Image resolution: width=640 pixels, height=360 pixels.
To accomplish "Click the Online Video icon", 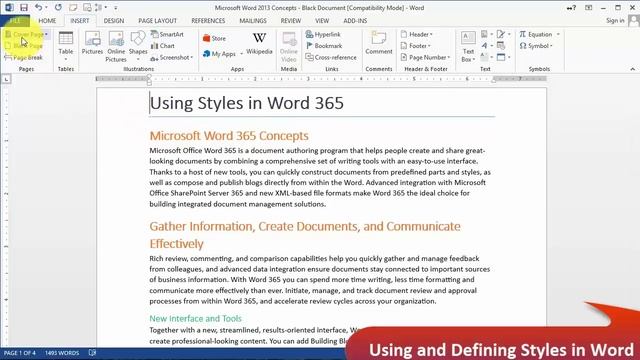I will pyautogui.click(x=289, y=47).
